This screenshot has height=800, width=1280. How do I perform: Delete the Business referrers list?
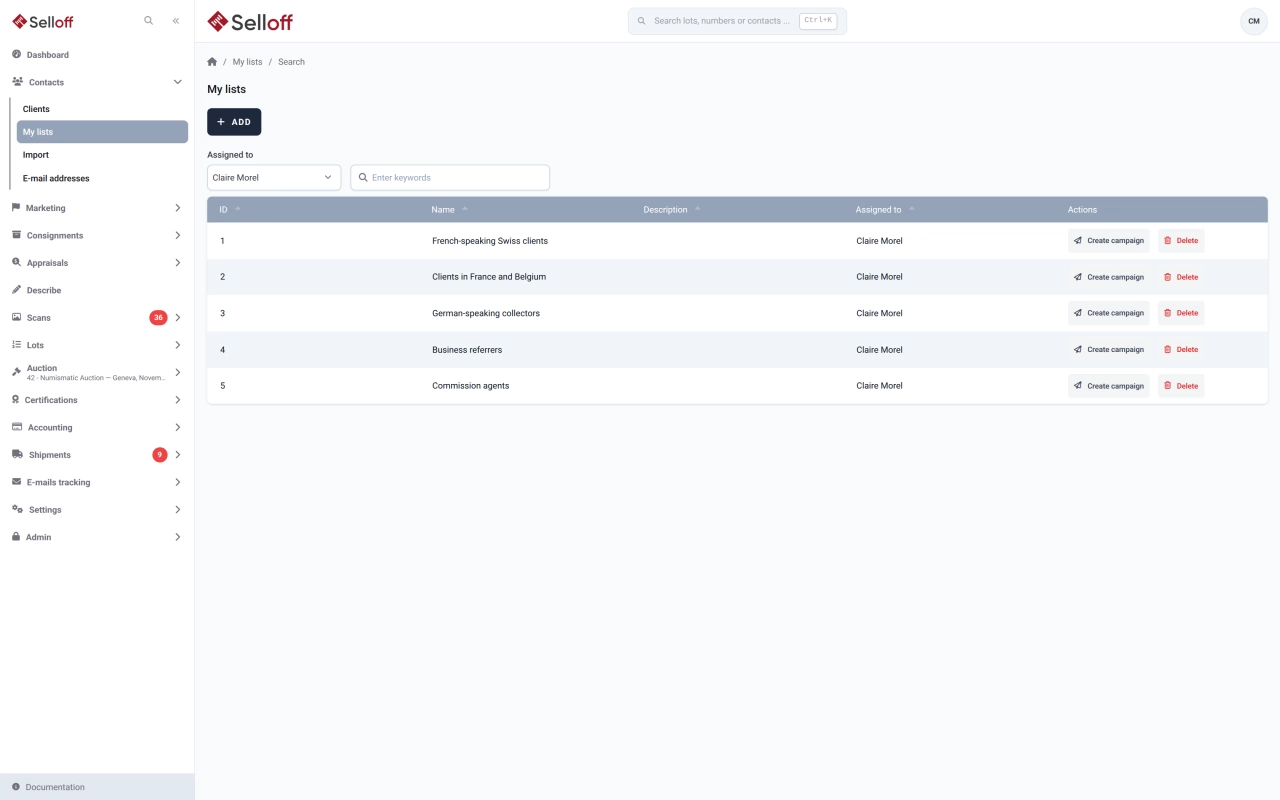click(1181, 349)
